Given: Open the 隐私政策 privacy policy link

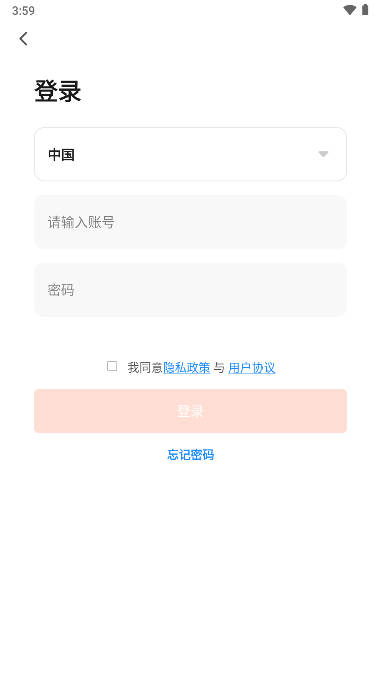Looking at the screenshot, I should [186, 368].
